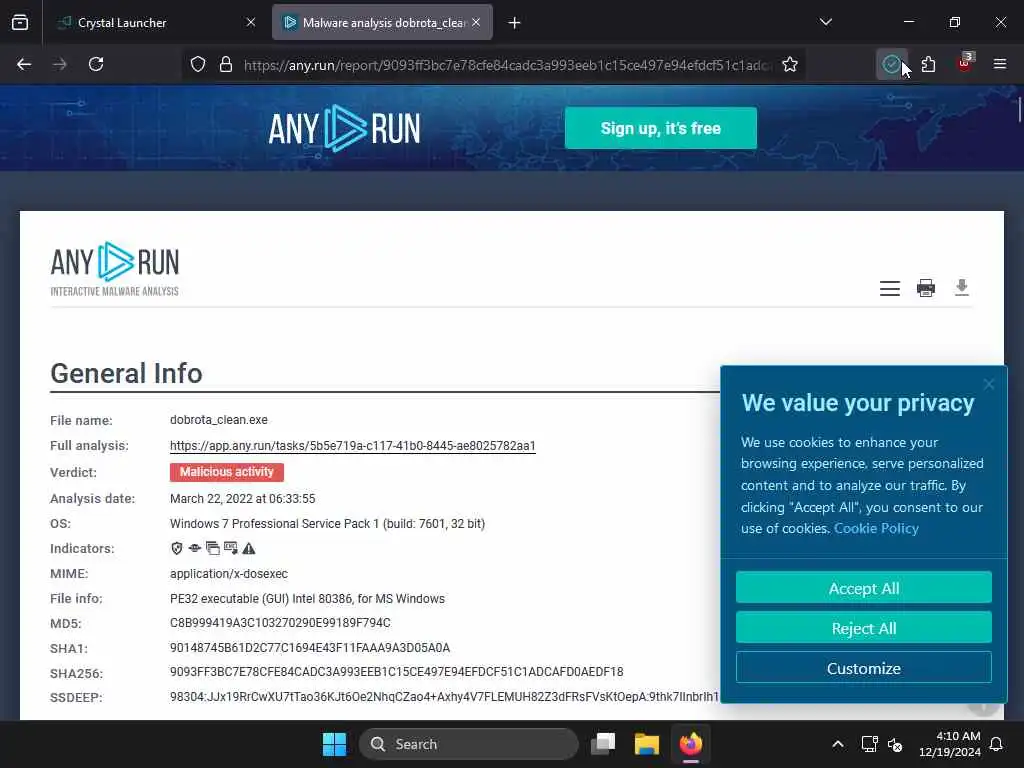Click the red extension icon with badge
Image resolution: width=1024 pixels, height=768 pixels.
[x=964, y=63]
